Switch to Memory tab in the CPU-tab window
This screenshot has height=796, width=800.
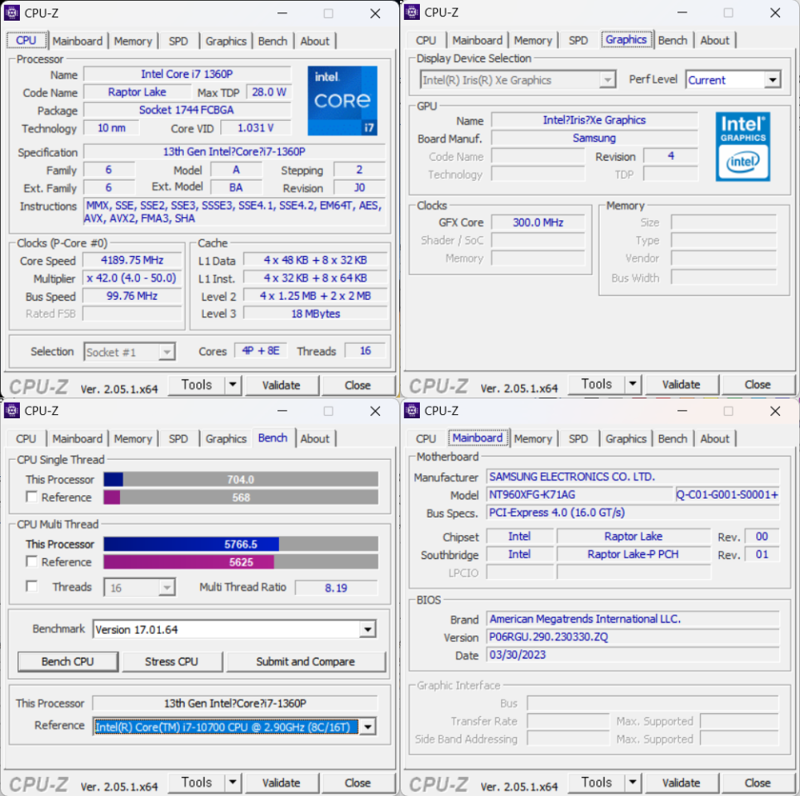[x=133, y=41]
